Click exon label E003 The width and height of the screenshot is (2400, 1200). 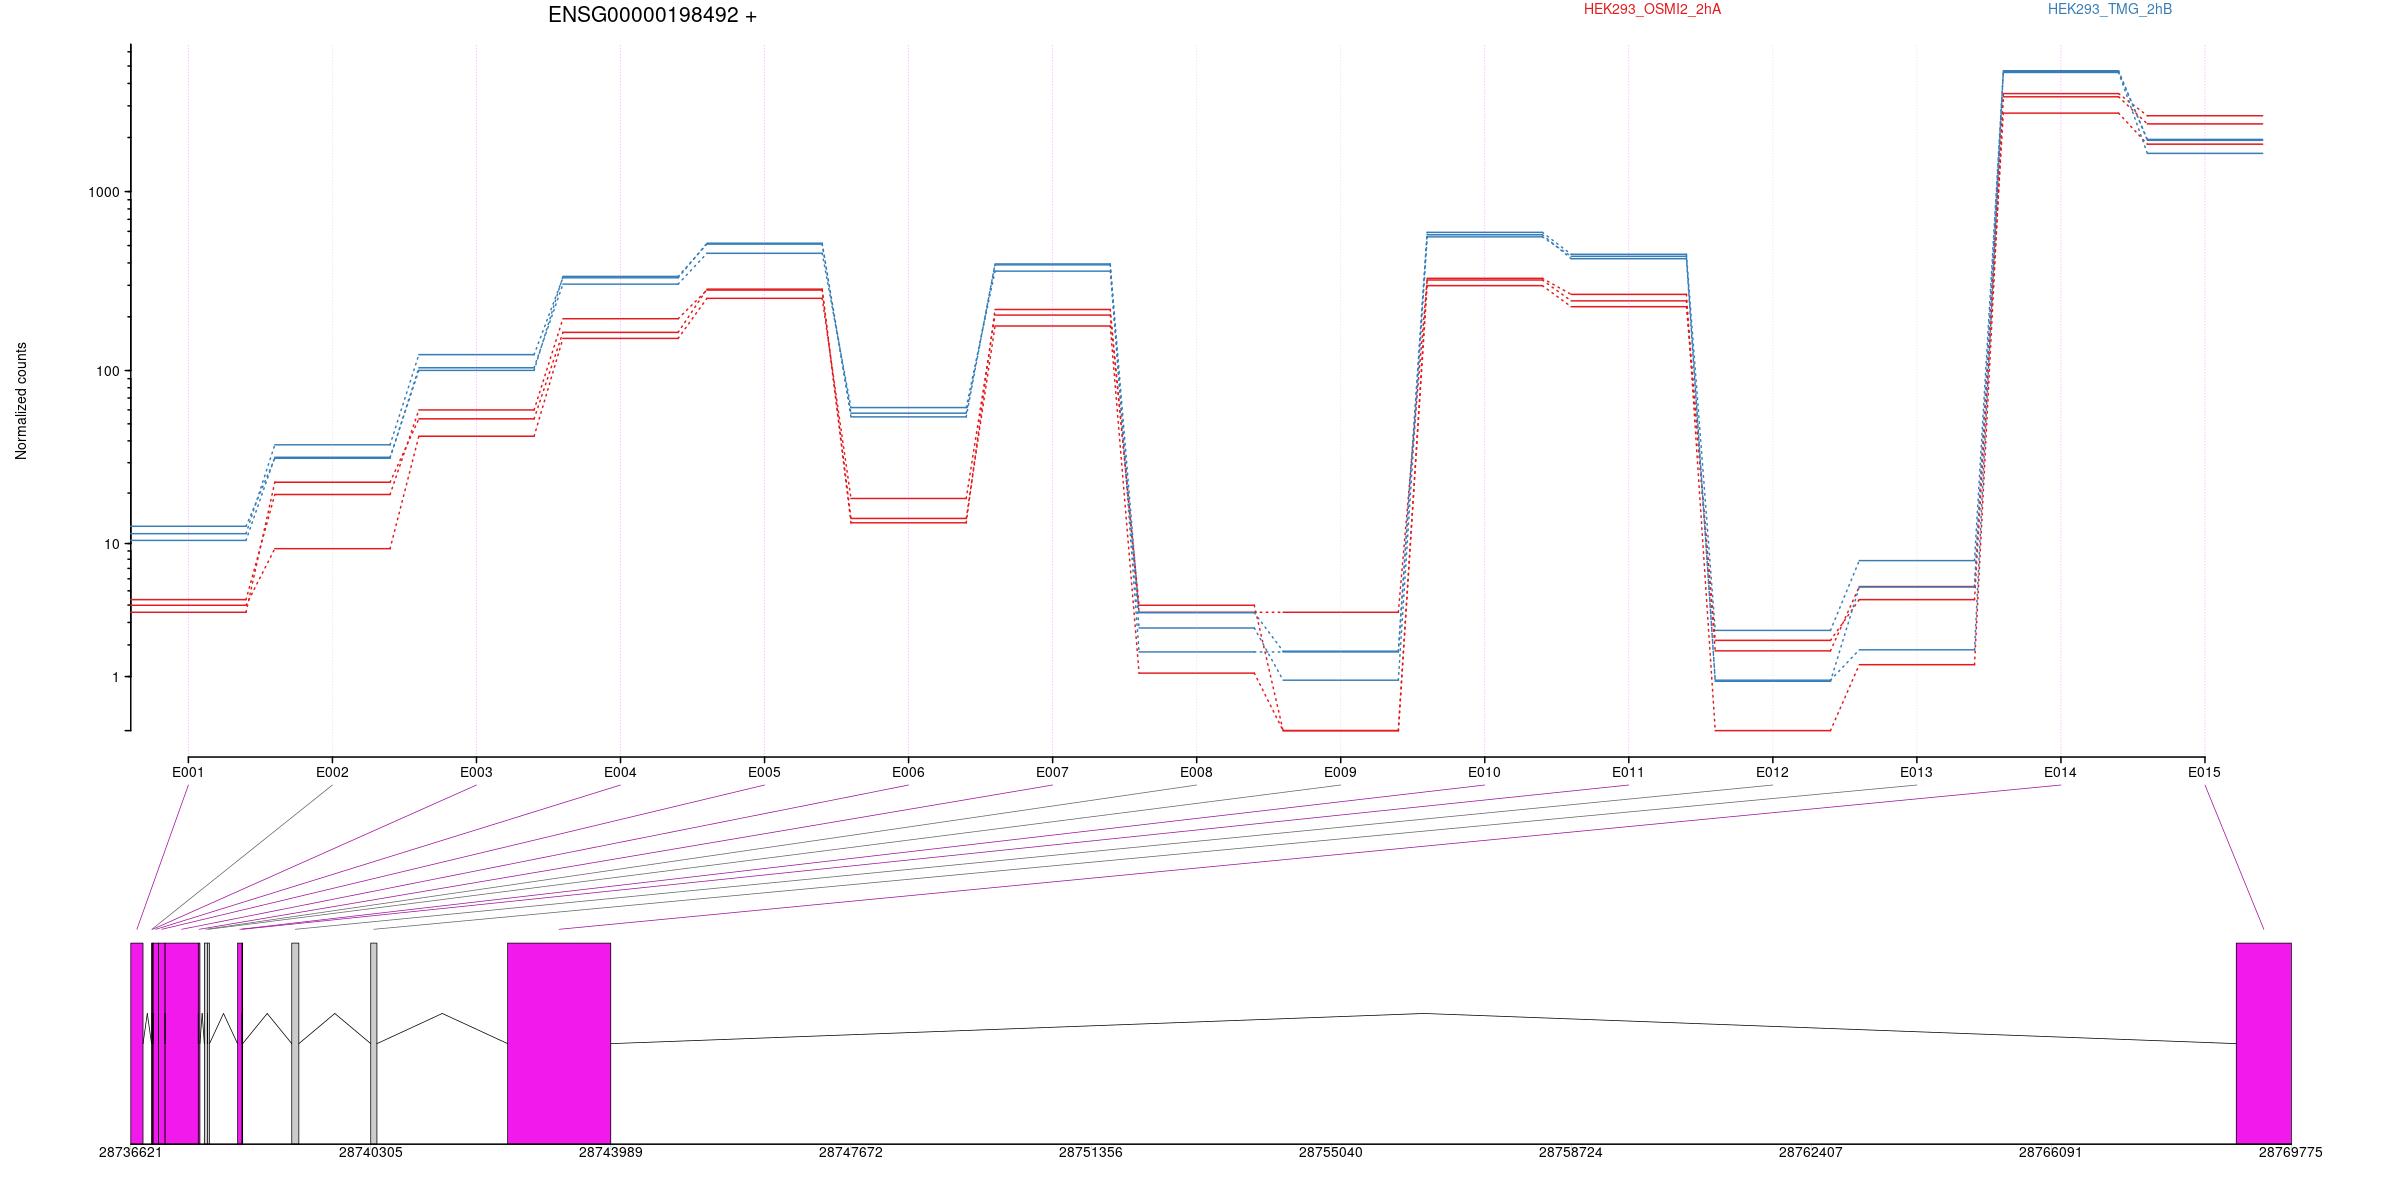[476, 772]
